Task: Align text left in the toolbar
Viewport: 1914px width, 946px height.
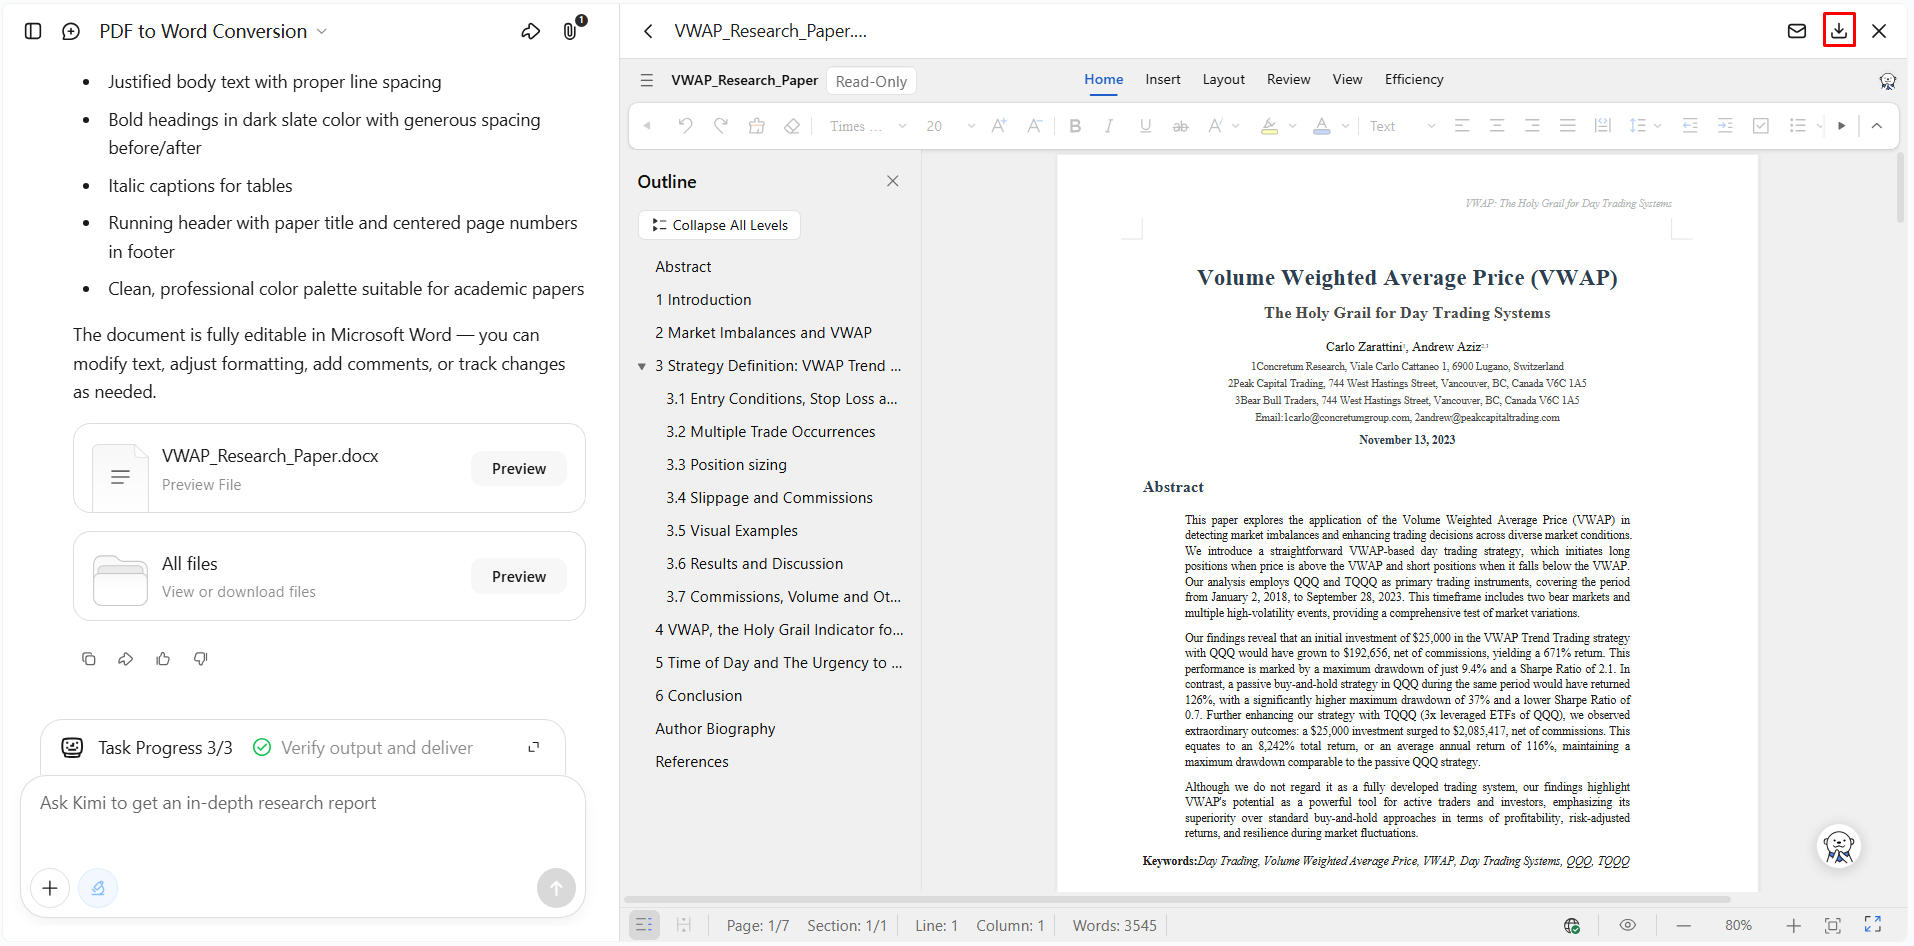Action: pyautogui.click(x=1462, y=126)
